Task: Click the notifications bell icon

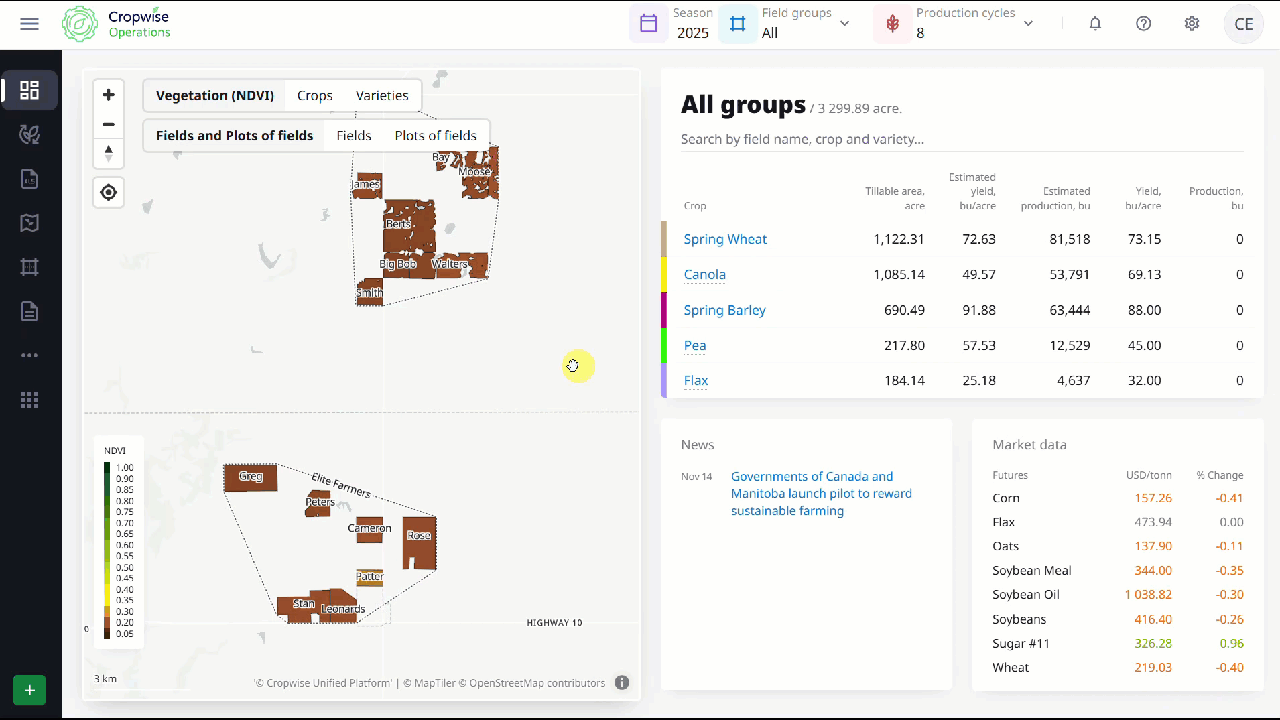Action: point(1095,24)
